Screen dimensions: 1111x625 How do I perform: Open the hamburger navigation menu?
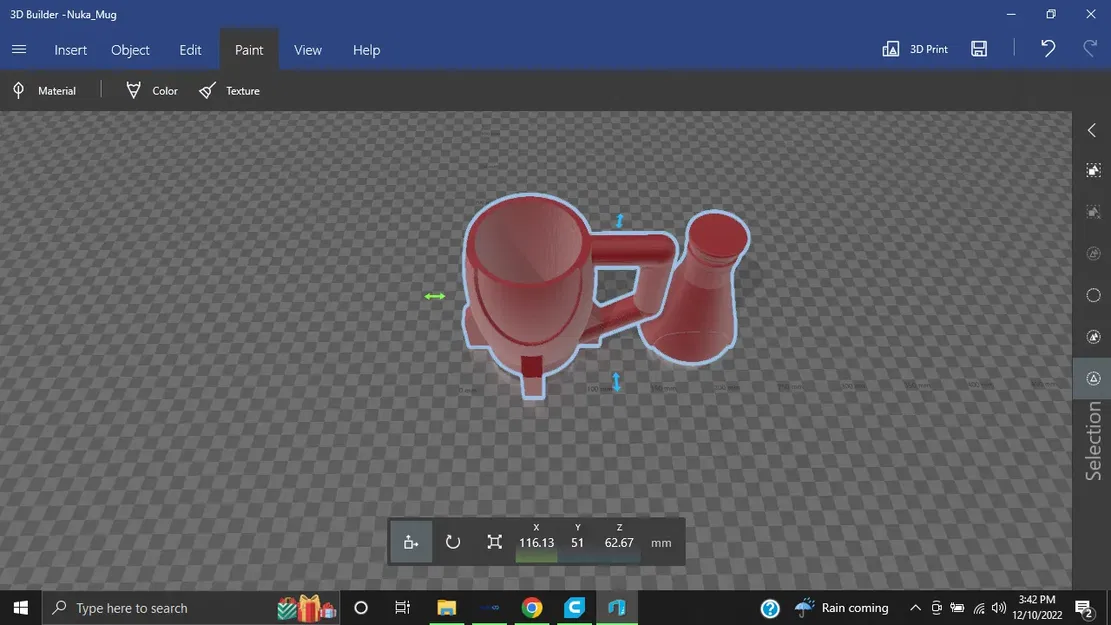tap(19, 49)
